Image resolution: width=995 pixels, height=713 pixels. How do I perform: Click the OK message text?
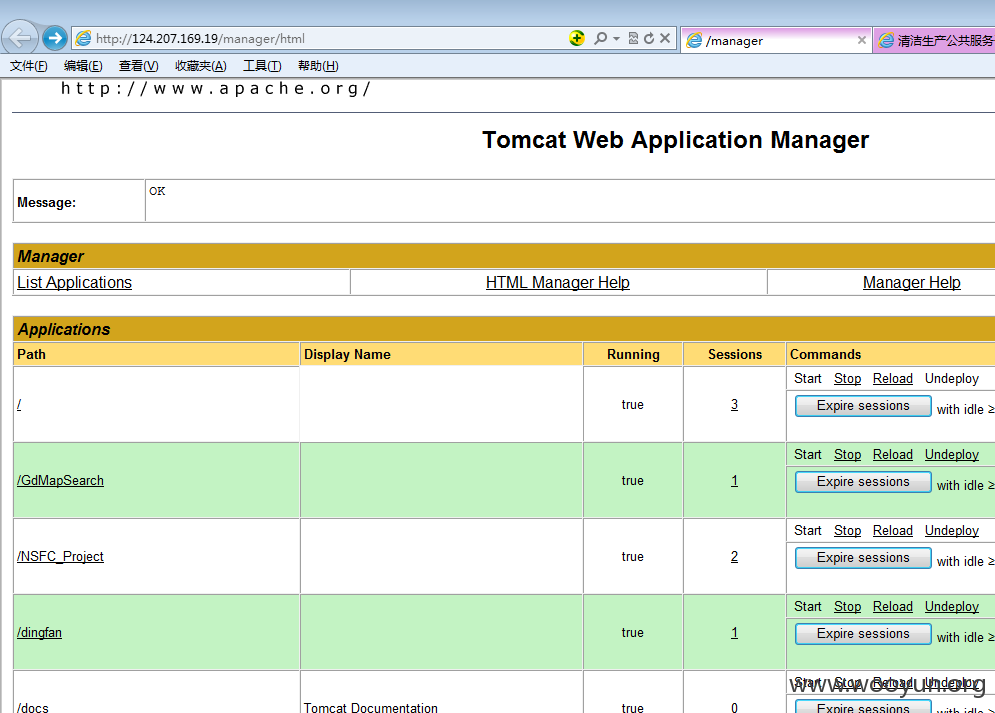tap(157, 191)
